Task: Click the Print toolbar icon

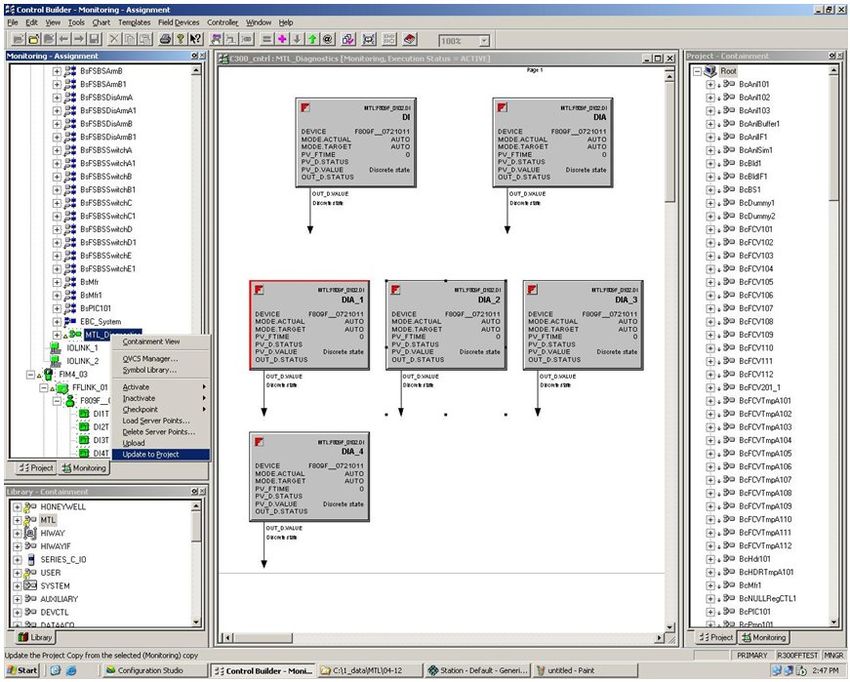Action: 166,39
